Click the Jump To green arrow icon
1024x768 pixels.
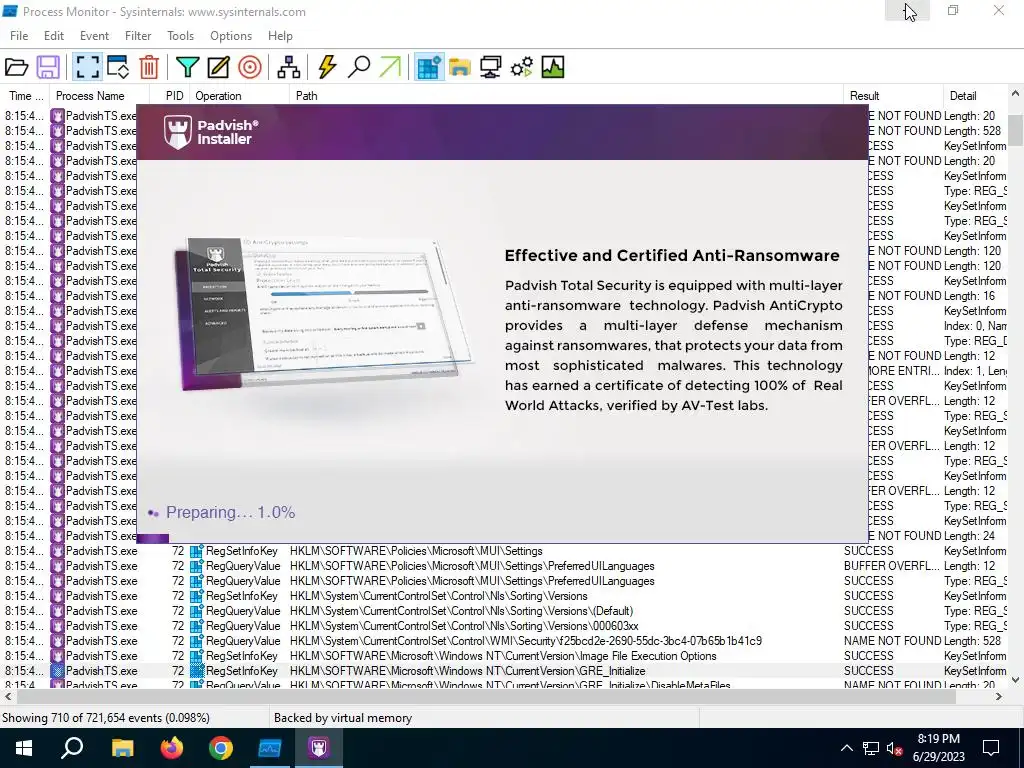coord(390,67)
